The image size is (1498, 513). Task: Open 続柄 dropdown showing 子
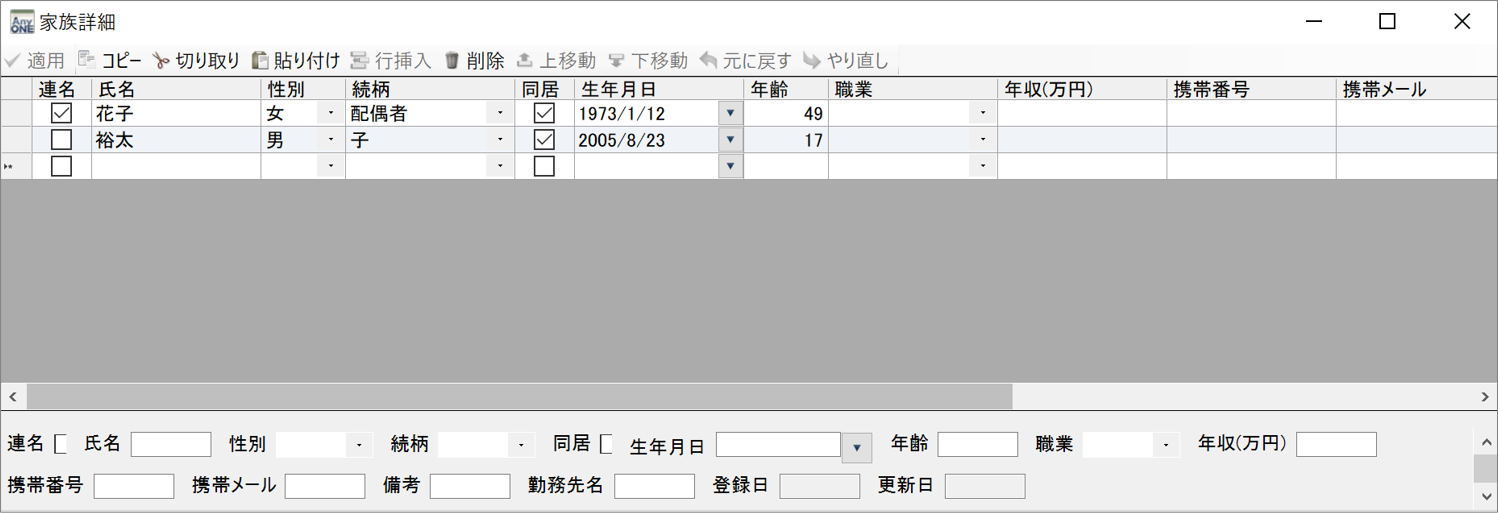coord(501,140)
